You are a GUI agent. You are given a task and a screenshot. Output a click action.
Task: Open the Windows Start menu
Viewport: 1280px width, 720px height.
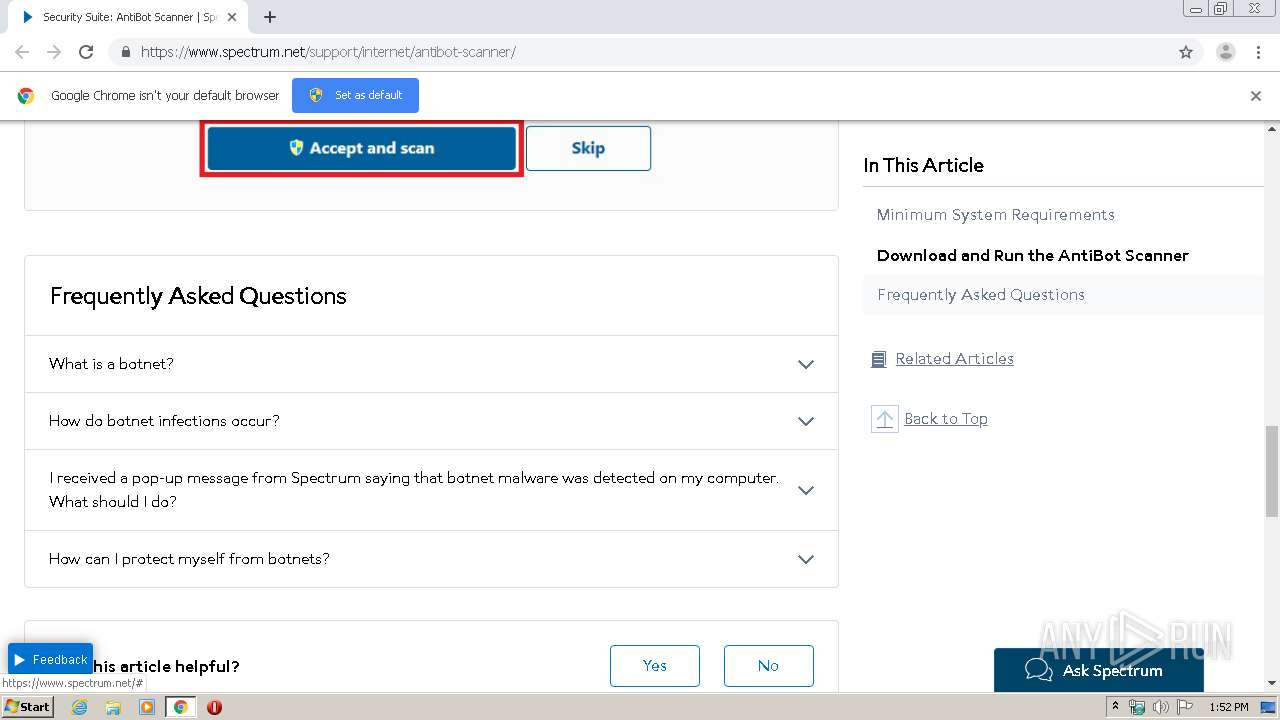[x=27, y=707]
